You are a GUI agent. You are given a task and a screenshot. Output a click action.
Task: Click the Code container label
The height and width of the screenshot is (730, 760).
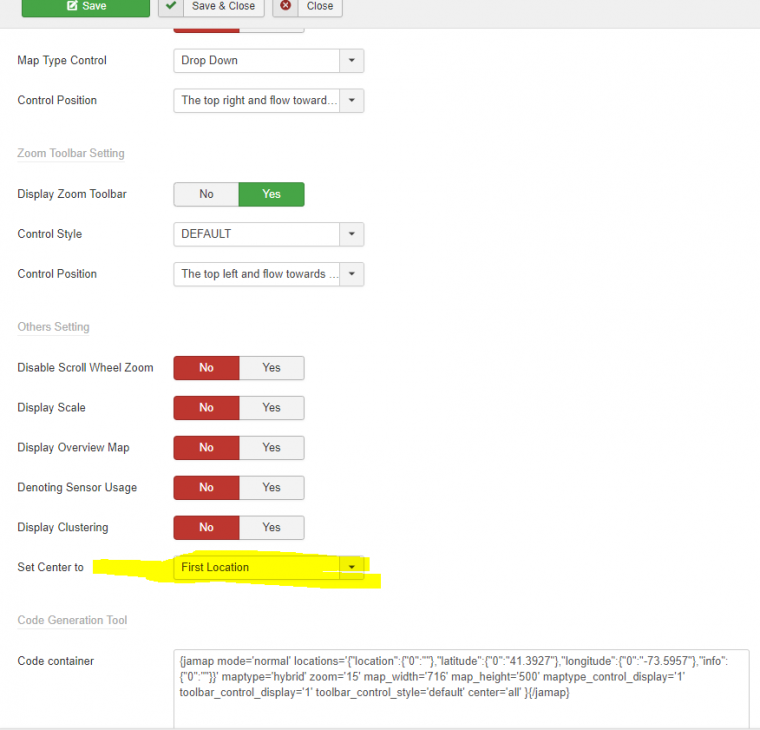click(x=56, y=661)
